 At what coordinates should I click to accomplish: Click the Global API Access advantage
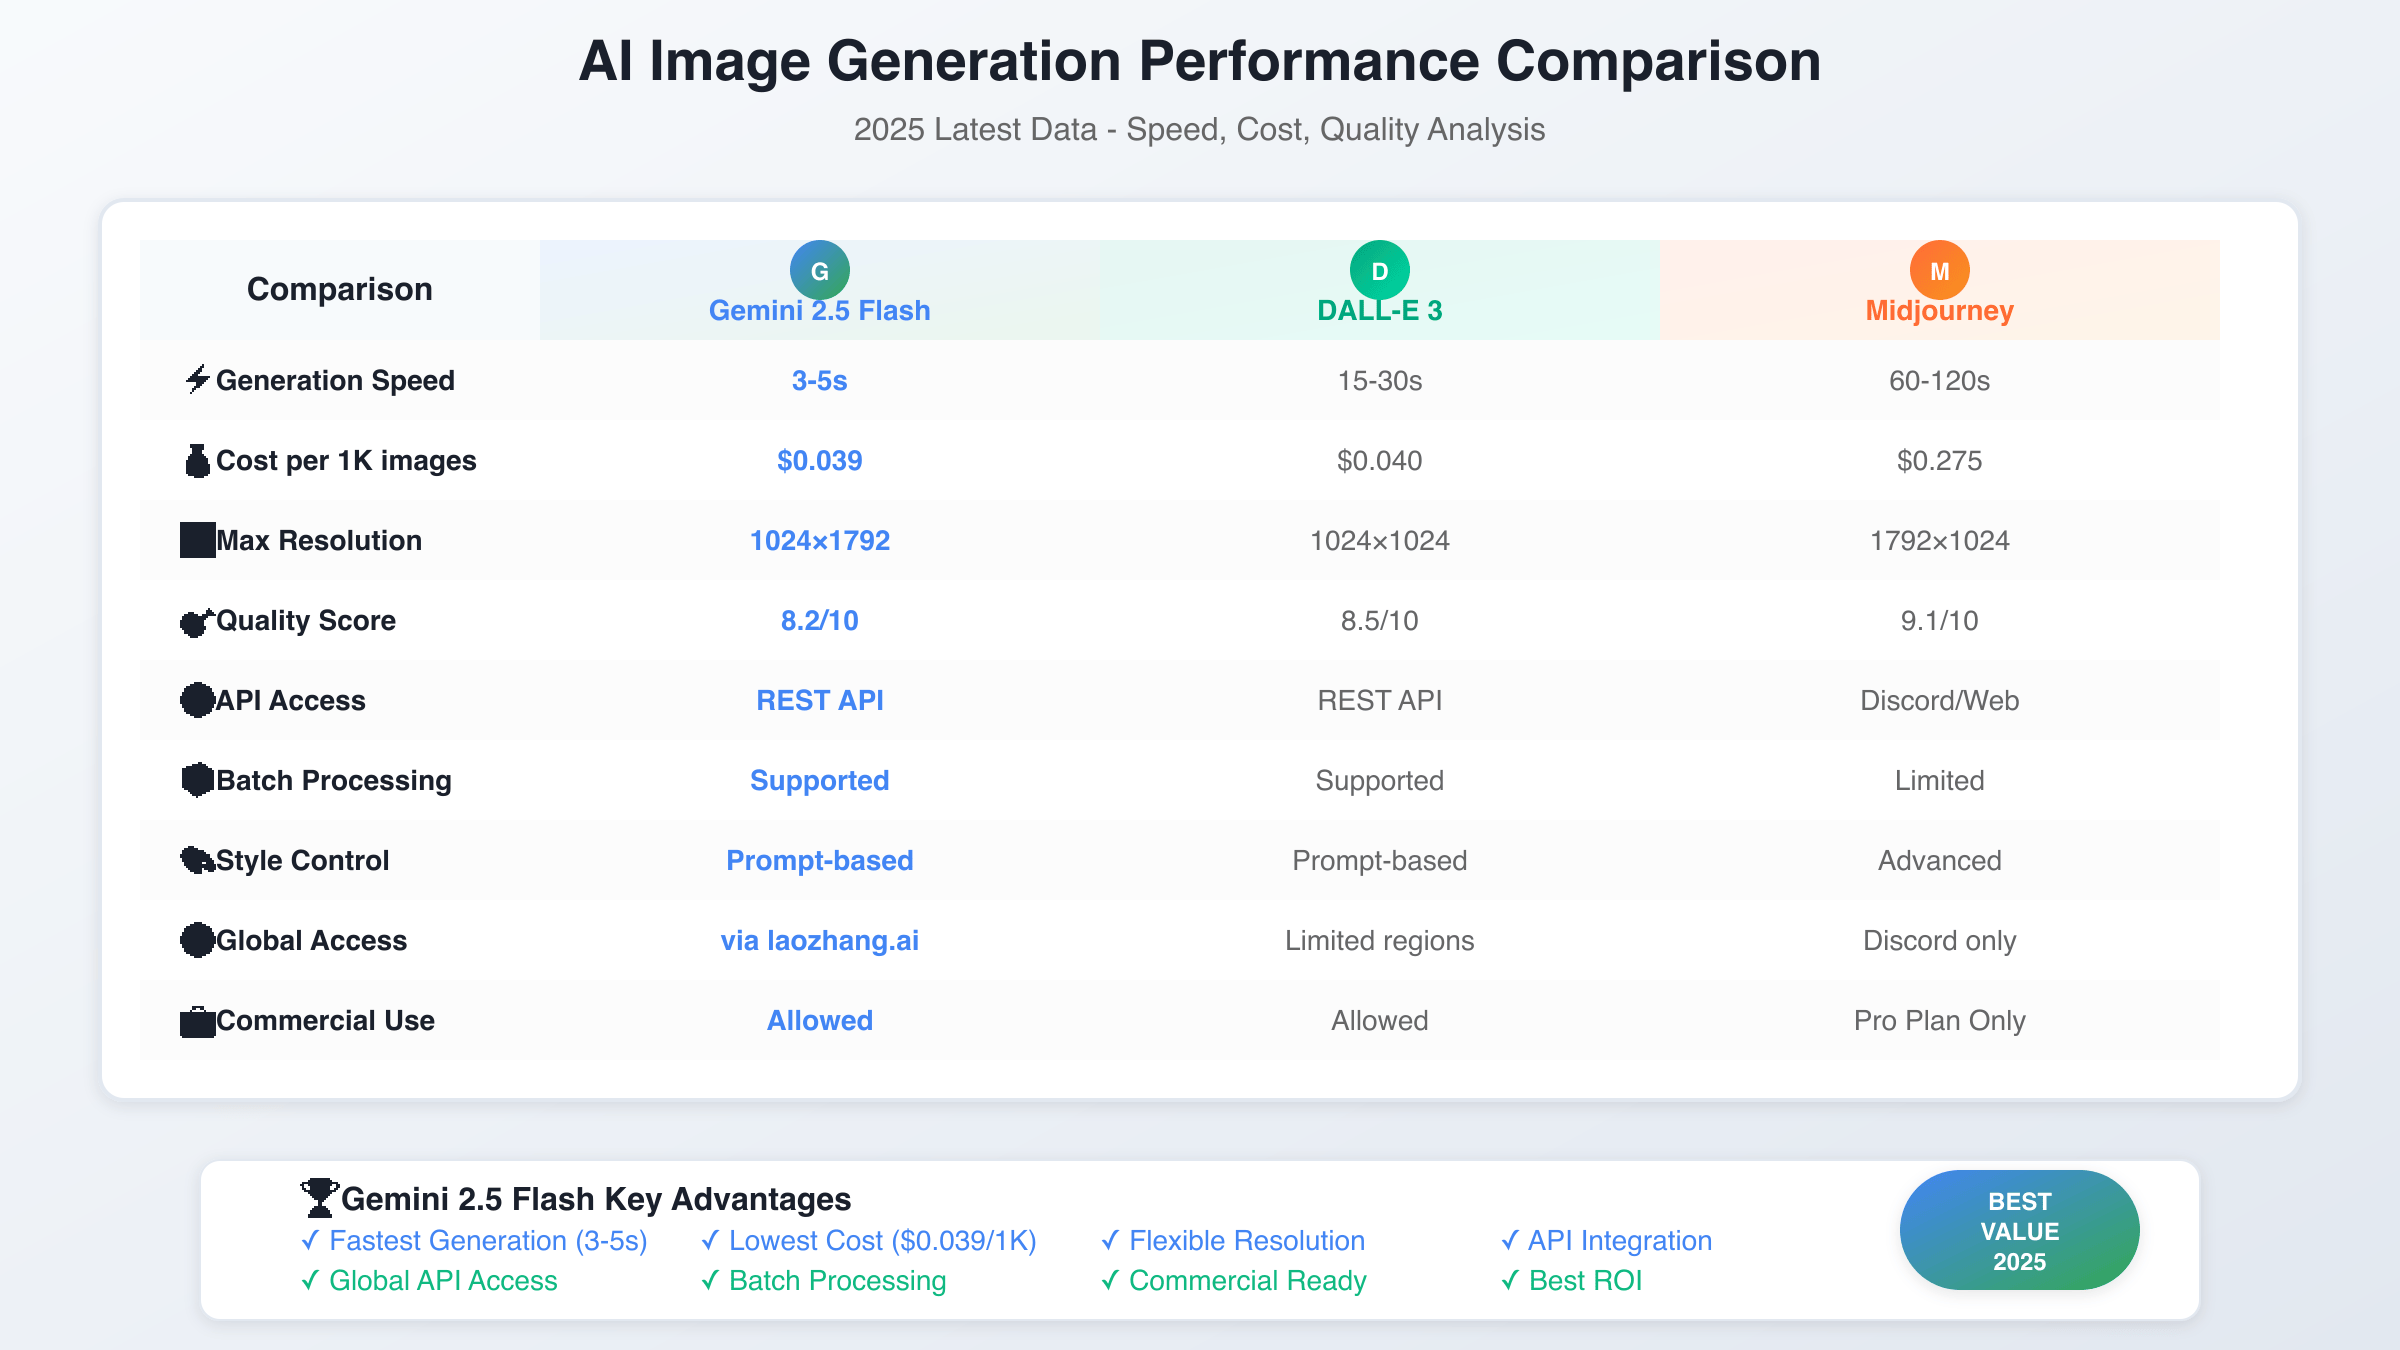[x=429, y=1280]
